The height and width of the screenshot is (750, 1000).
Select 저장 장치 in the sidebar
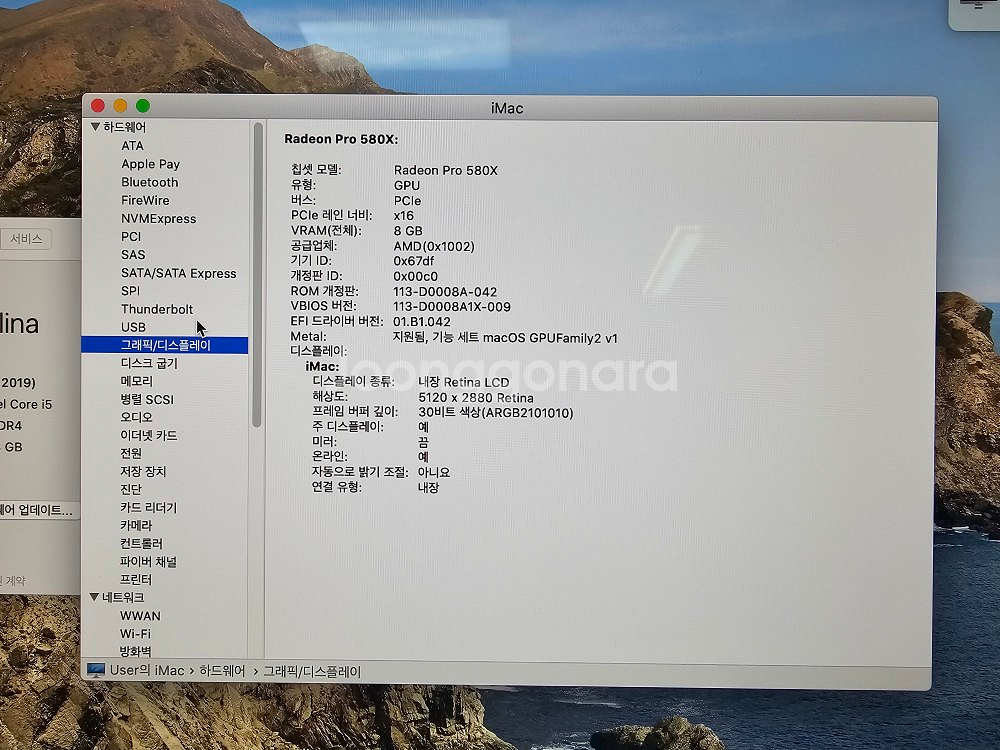[x=143, y=471]
